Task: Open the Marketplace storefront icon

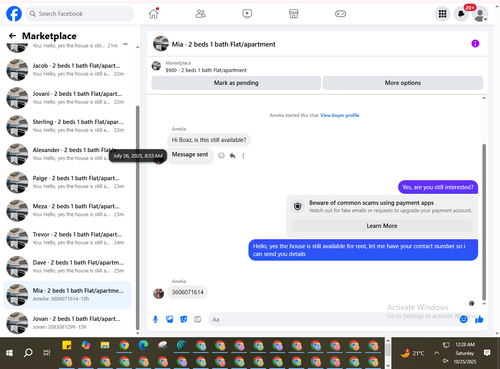Action: click(294, 14)
